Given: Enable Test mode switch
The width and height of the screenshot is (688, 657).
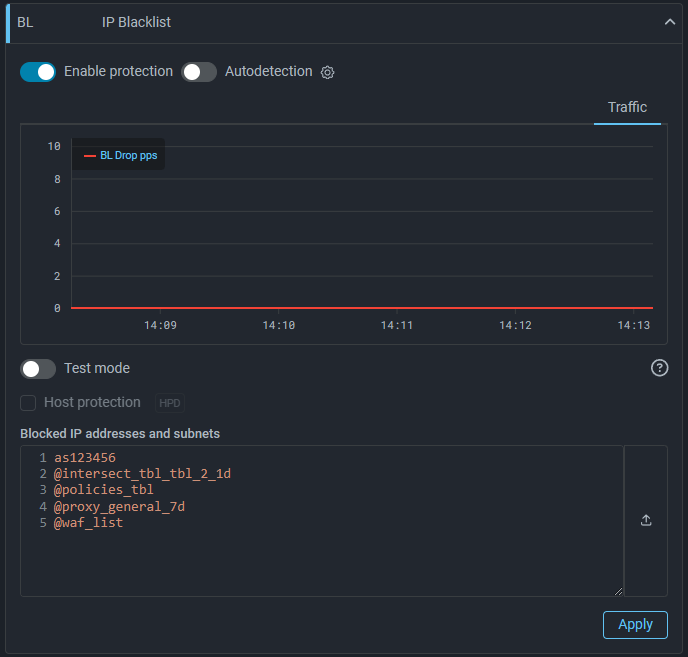Looking at the screenshot, I should [38, 369].
